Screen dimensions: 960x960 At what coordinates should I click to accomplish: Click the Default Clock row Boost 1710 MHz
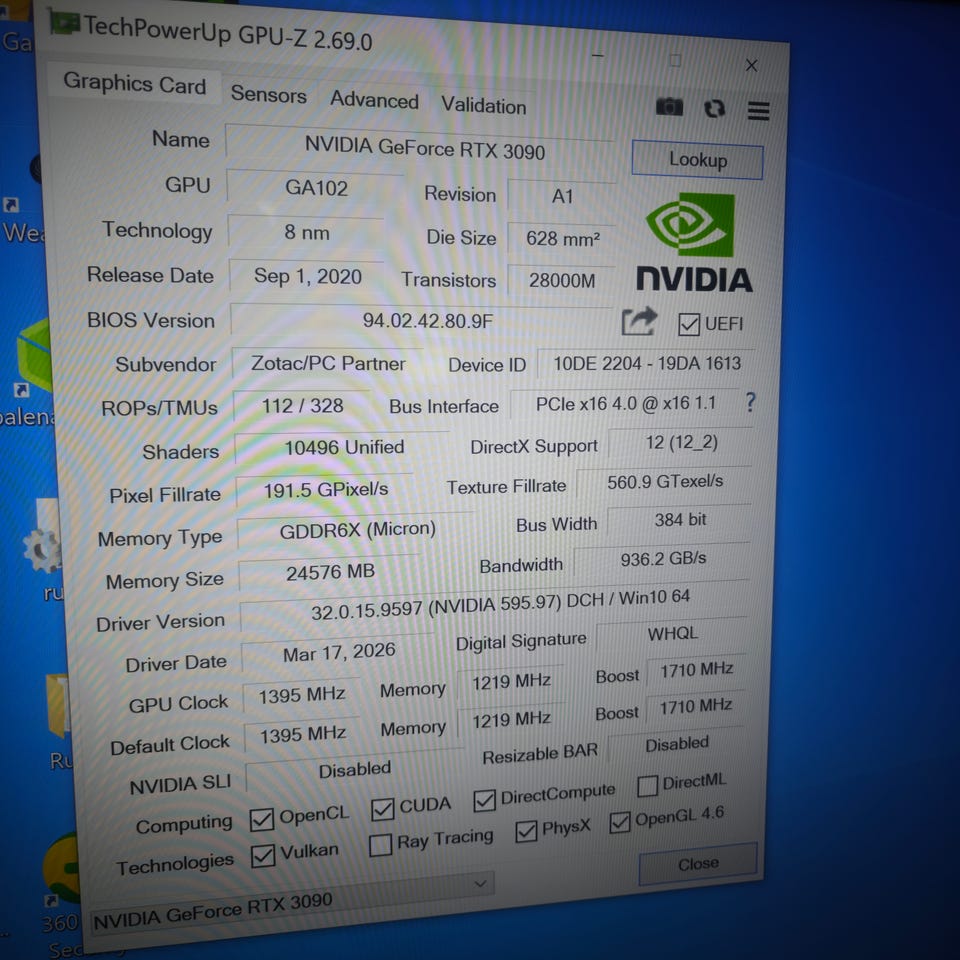click(x=695, y=707)
